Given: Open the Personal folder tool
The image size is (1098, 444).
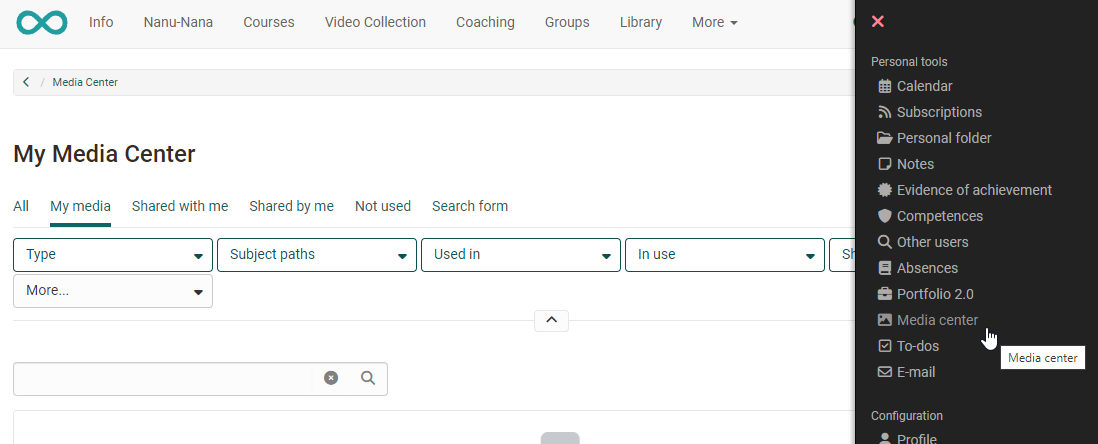Looking at the screenshot, I should pos(943,138).
